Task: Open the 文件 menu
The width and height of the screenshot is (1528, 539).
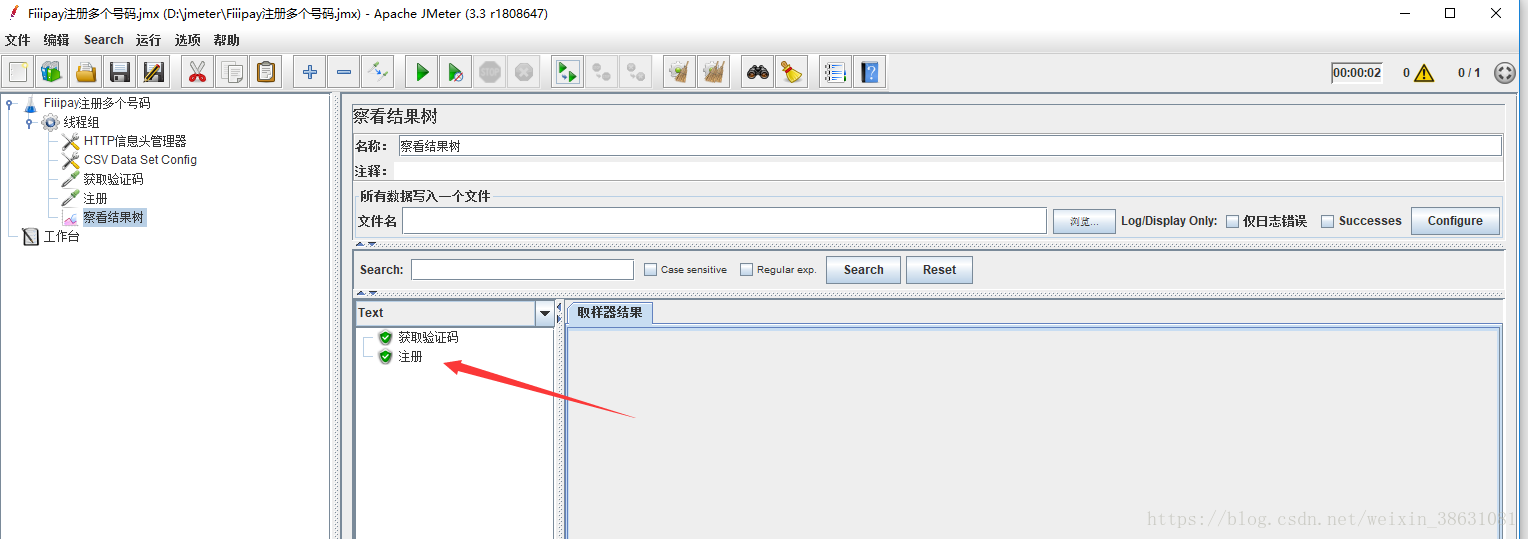Action: (x=18, y=40)
